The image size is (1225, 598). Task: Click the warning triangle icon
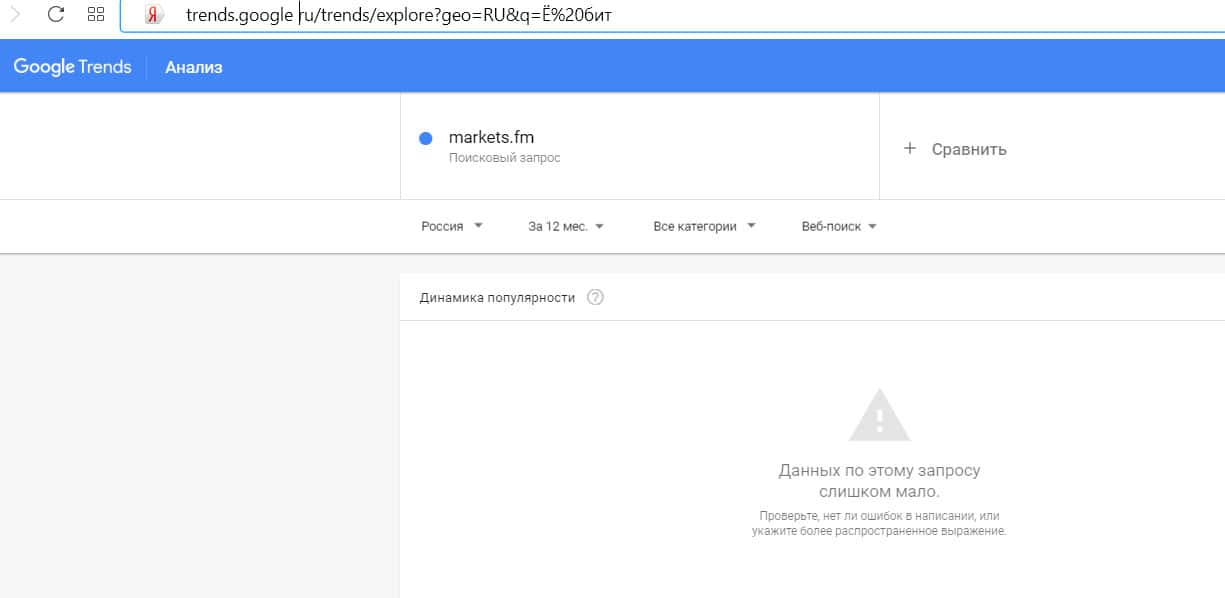(x=879, y=416)
